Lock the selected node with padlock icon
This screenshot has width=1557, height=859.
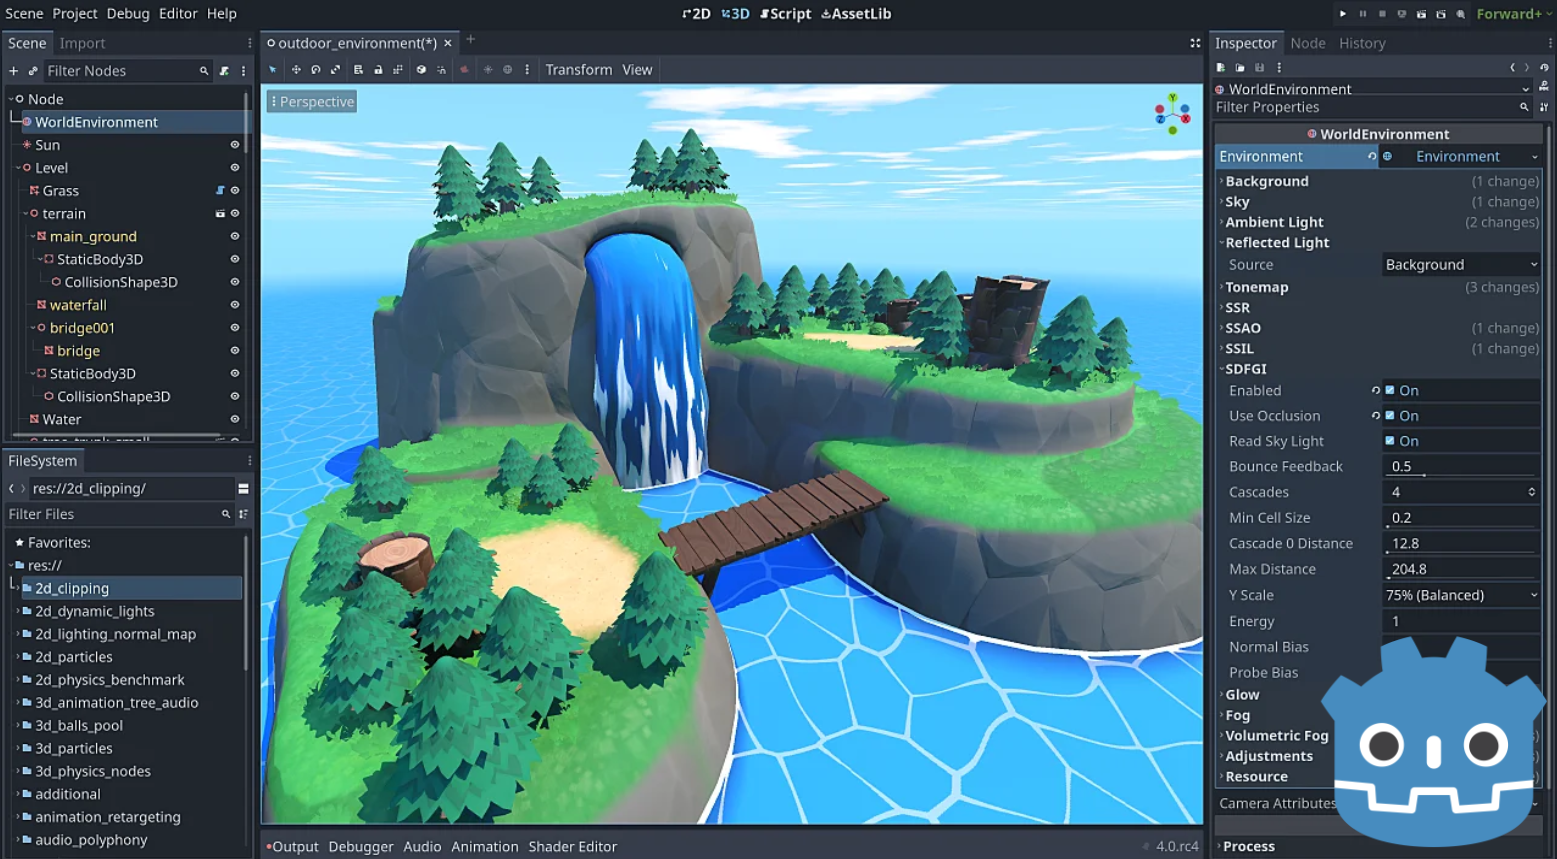point(378,70)
